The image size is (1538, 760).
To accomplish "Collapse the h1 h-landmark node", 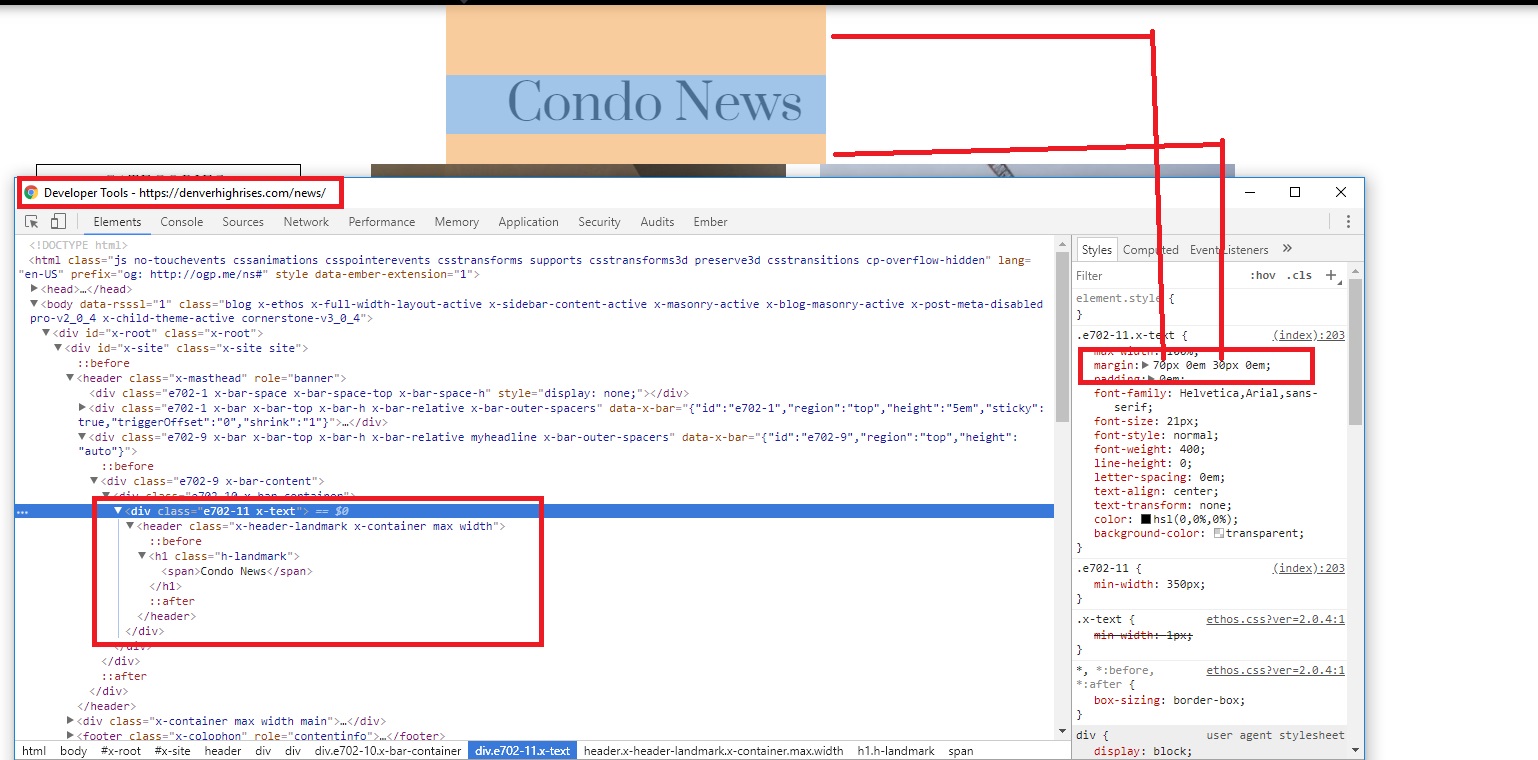I will 142,556.
